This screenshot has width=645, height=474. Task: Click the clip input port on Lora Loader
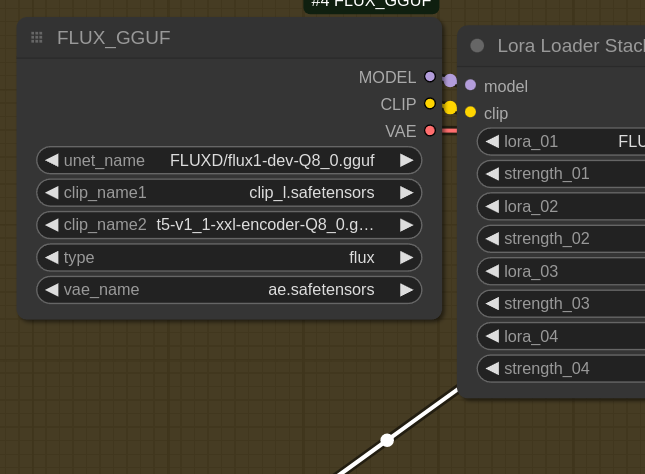(470, 112)
